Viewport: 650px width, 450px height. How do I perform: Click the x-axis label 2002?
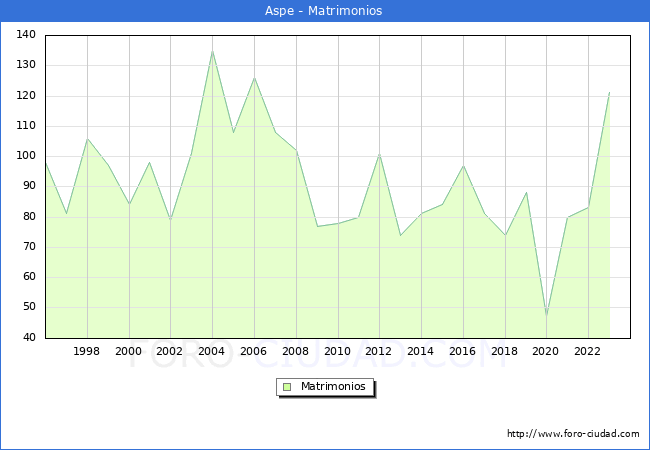point(170,351)
